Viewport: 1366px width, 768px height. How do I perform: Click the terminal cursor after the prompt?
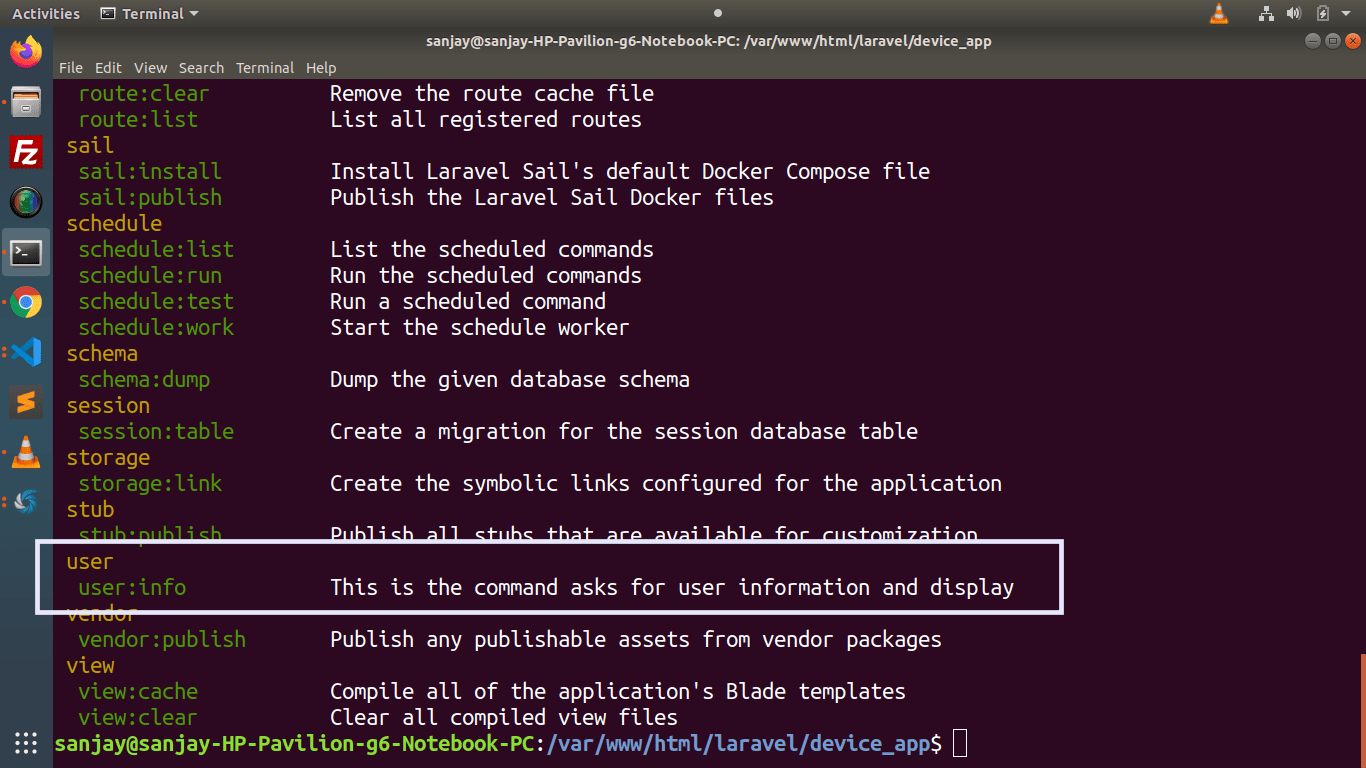pyautogui.click(x=960, y=743)
